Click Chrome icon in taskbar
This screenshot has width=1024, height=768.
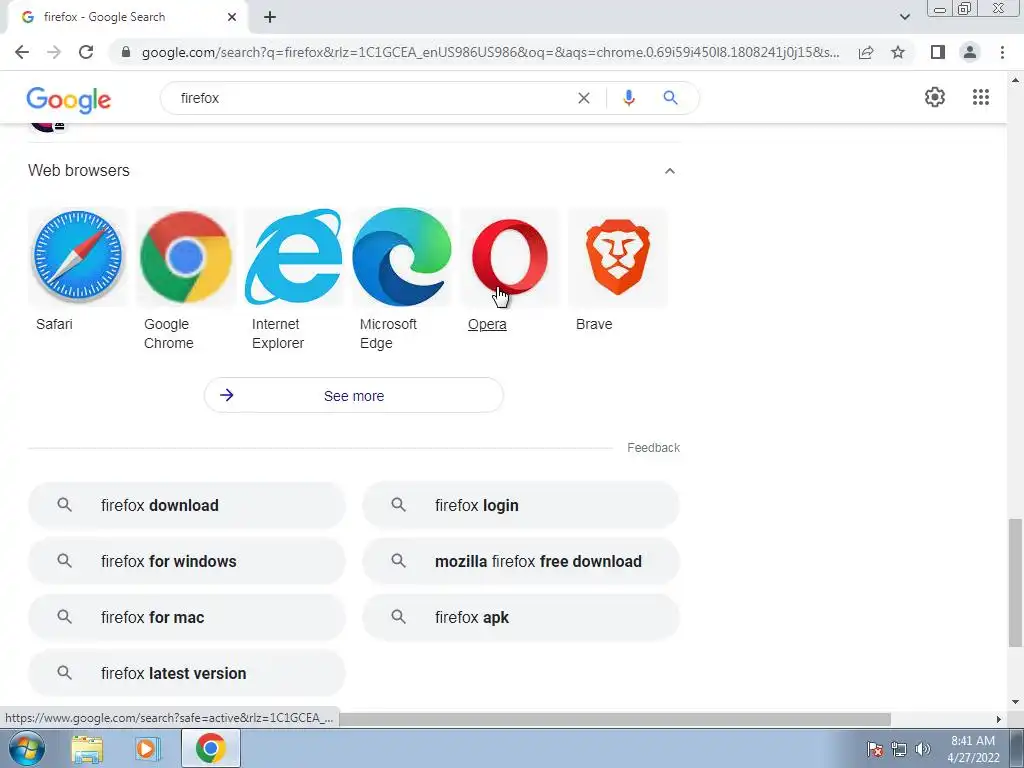(210, 748)
